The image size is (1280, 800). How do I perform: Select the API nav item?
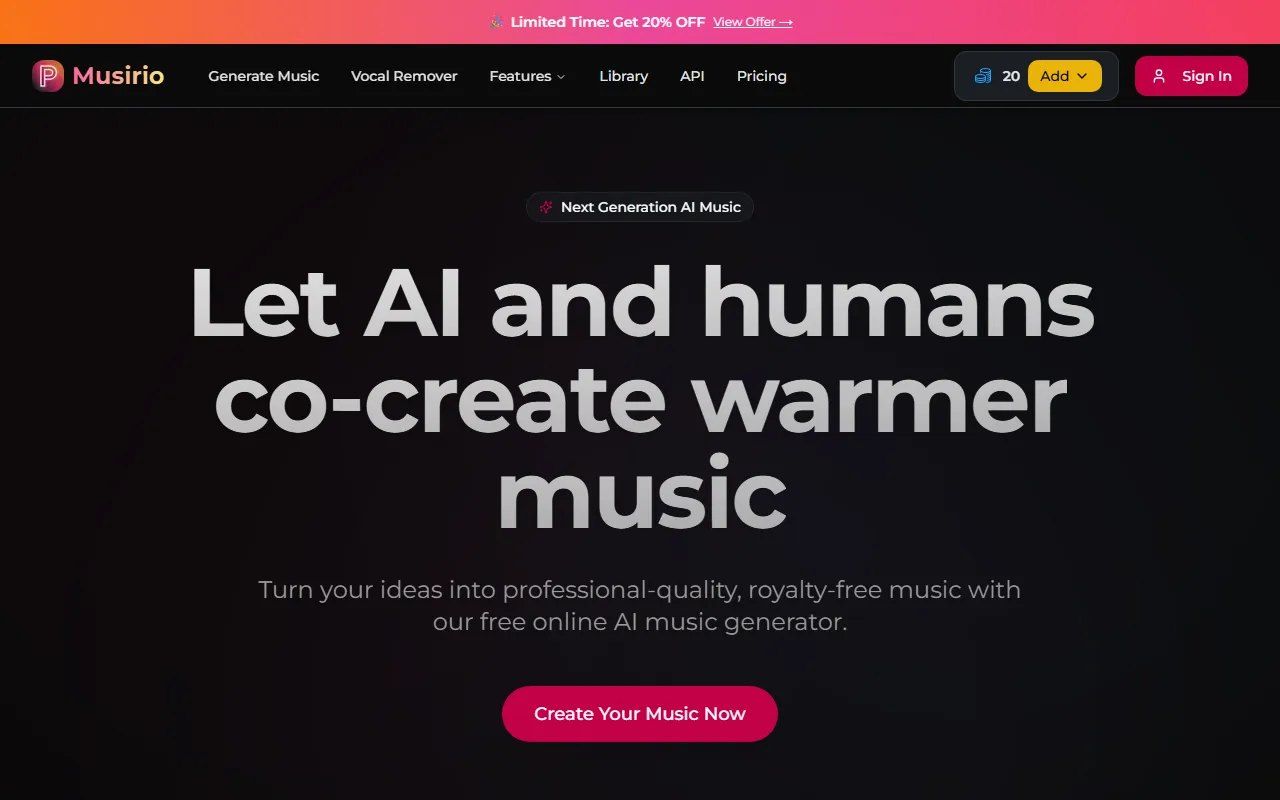pyautogui.click(x=692, y=76)
